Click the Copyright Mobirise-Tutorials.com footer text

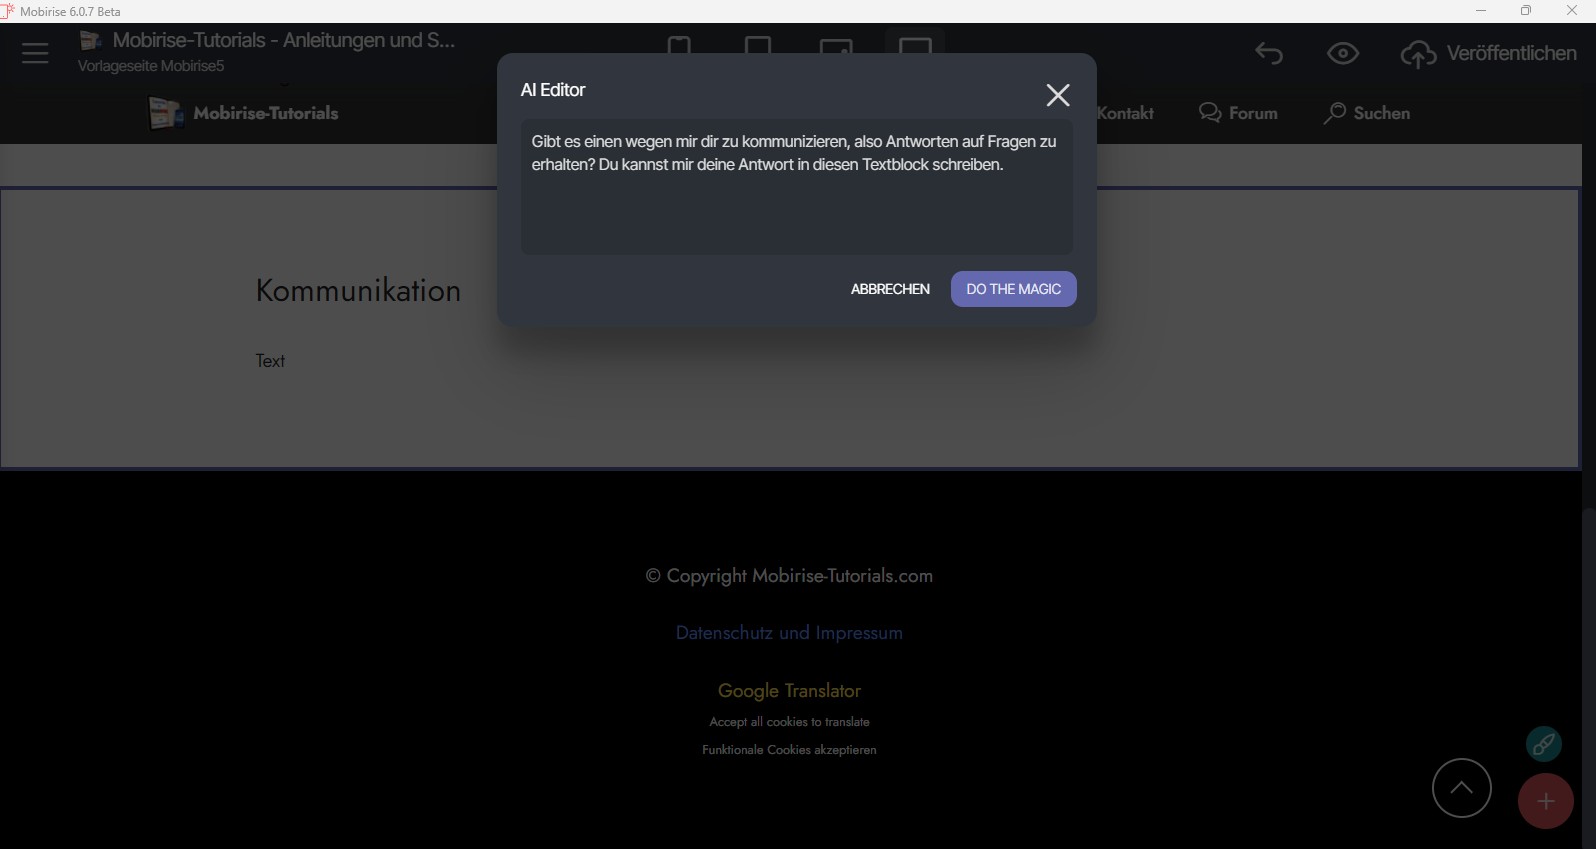[x=789, y=576]
